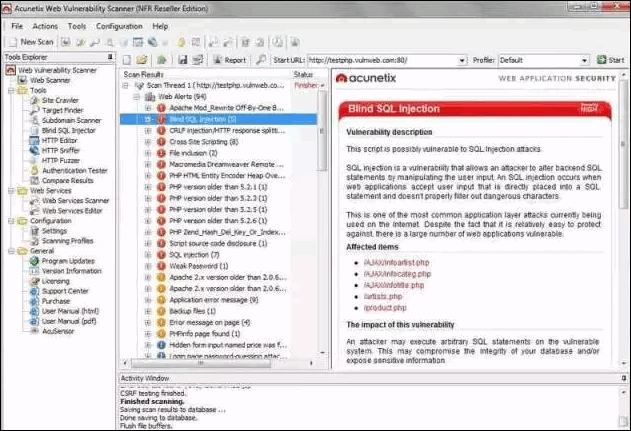
Task: Open HTTP Editor tool icon
Action: click(35, 140)
